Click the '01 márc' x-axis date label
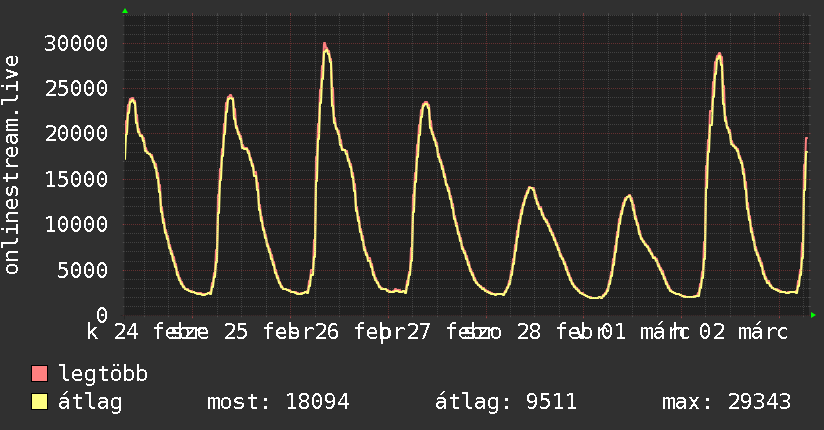Image resolution: width=824 pixels, height=430 pixels. pyautogui.click(x=644, y=332)
